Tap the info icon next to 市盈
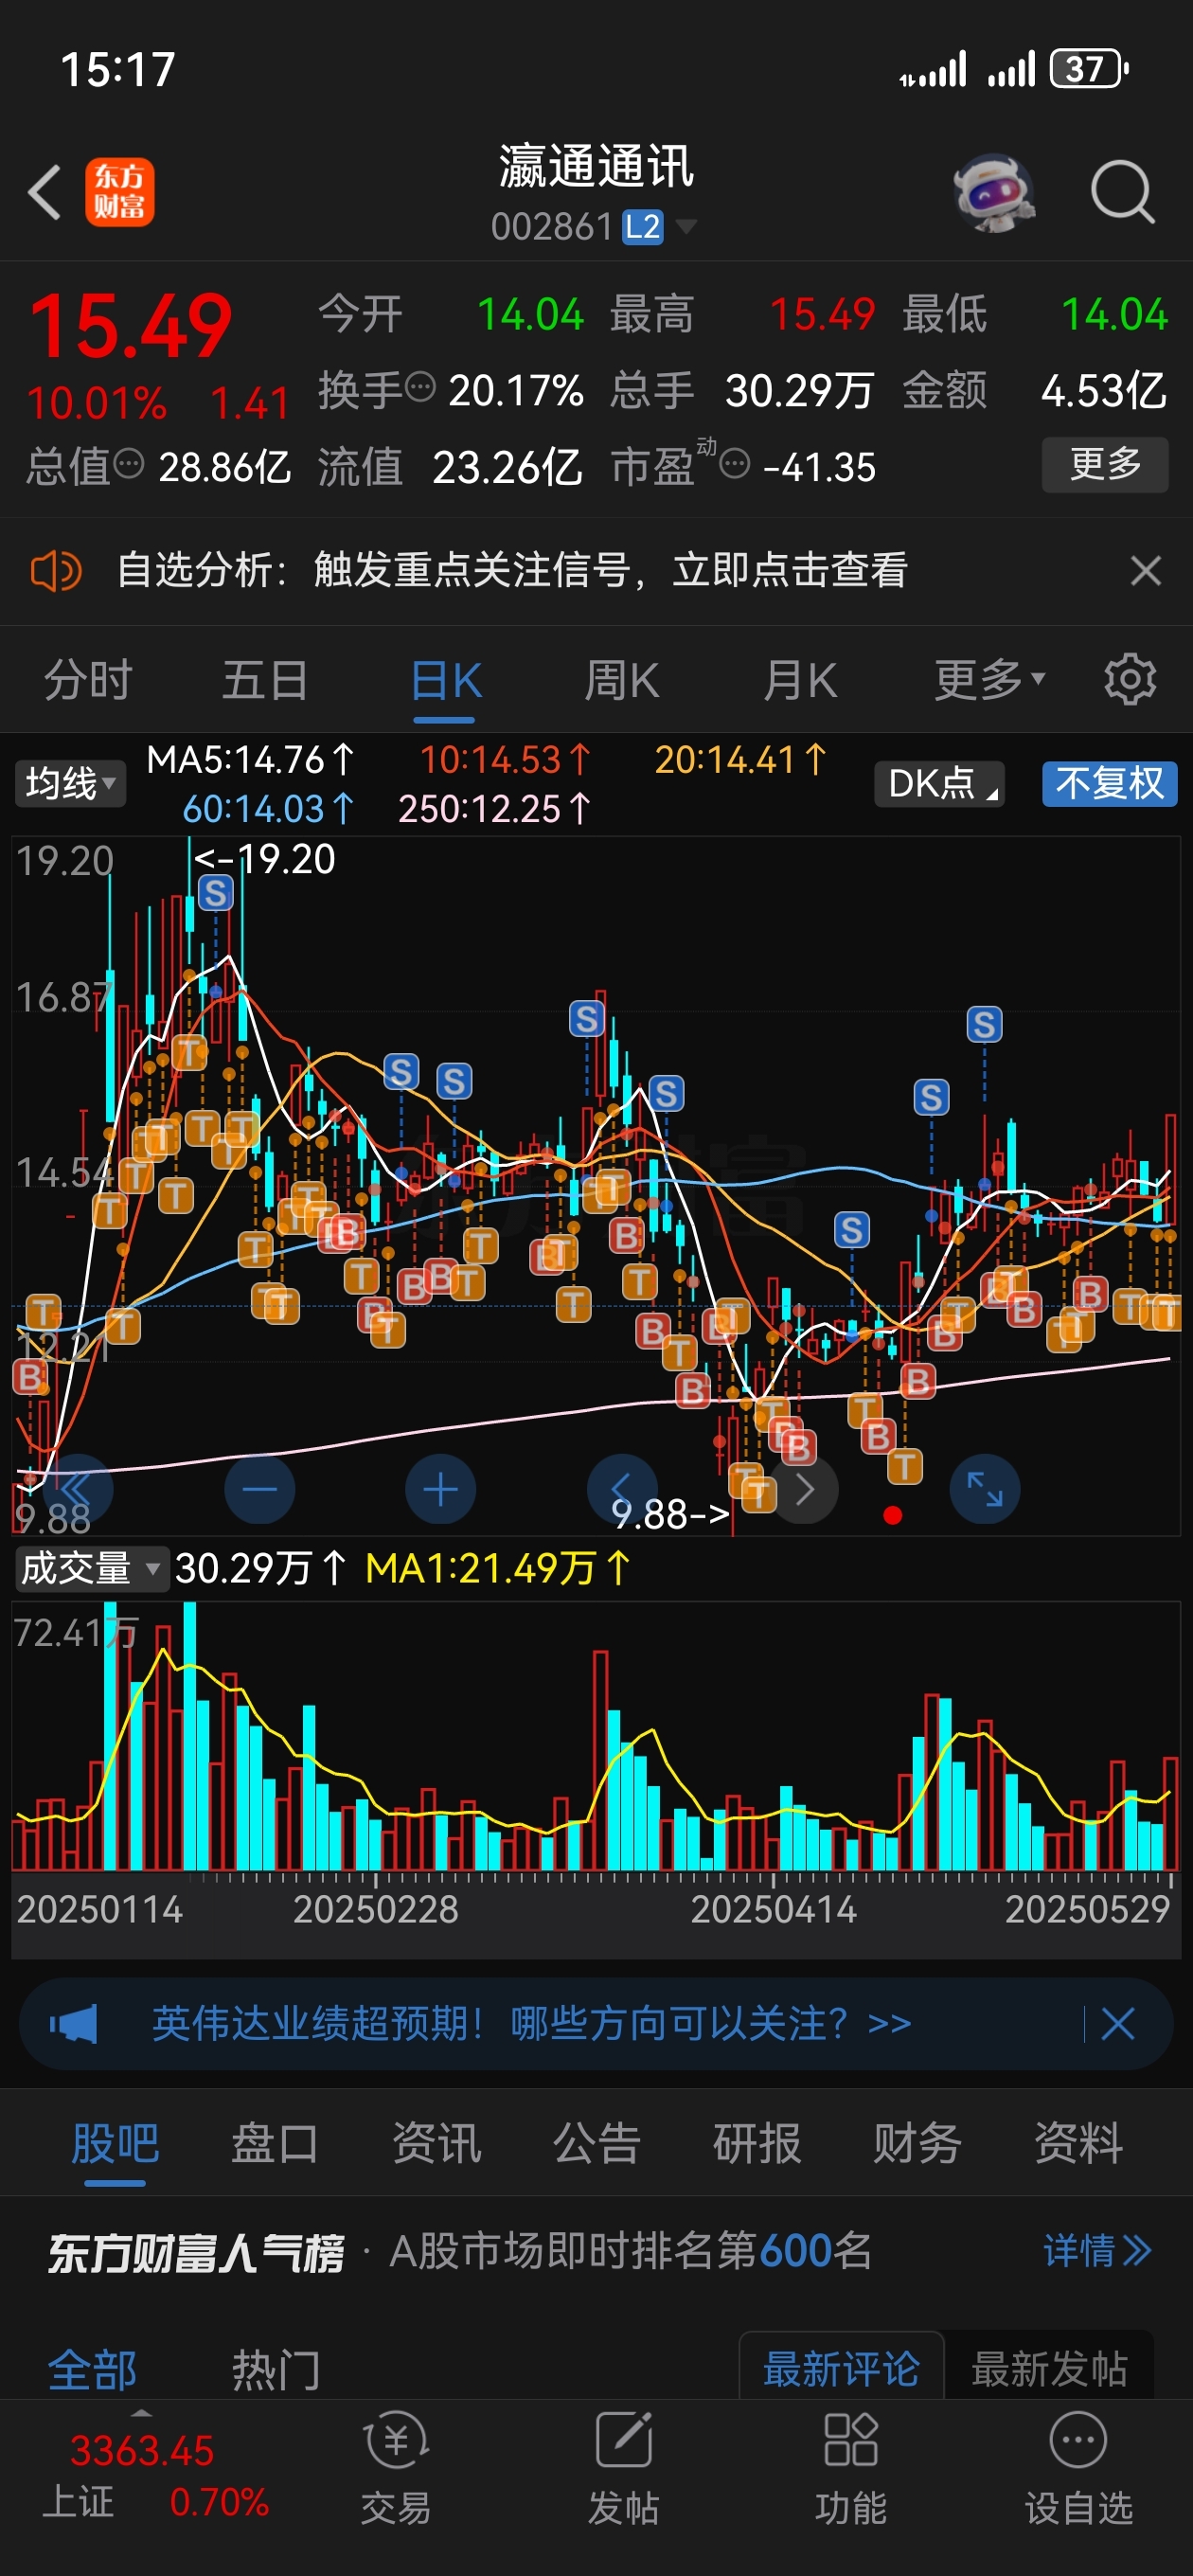This screenshot has height=2576, width=1193. (x=735, y=464)
